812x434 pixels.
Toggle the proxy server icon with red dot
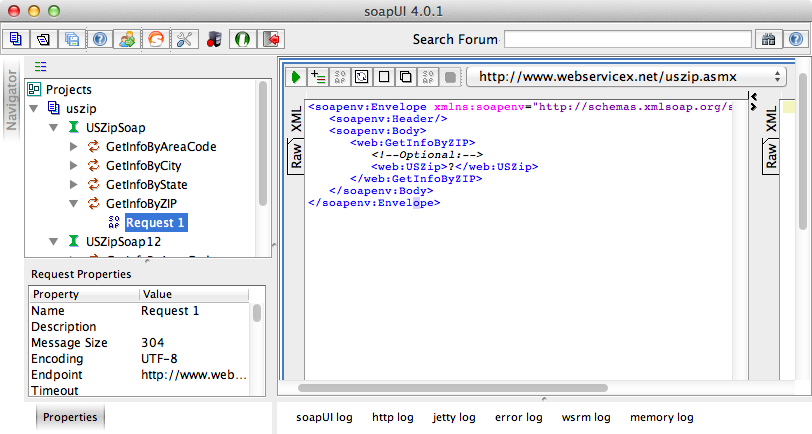click(214, 39)
